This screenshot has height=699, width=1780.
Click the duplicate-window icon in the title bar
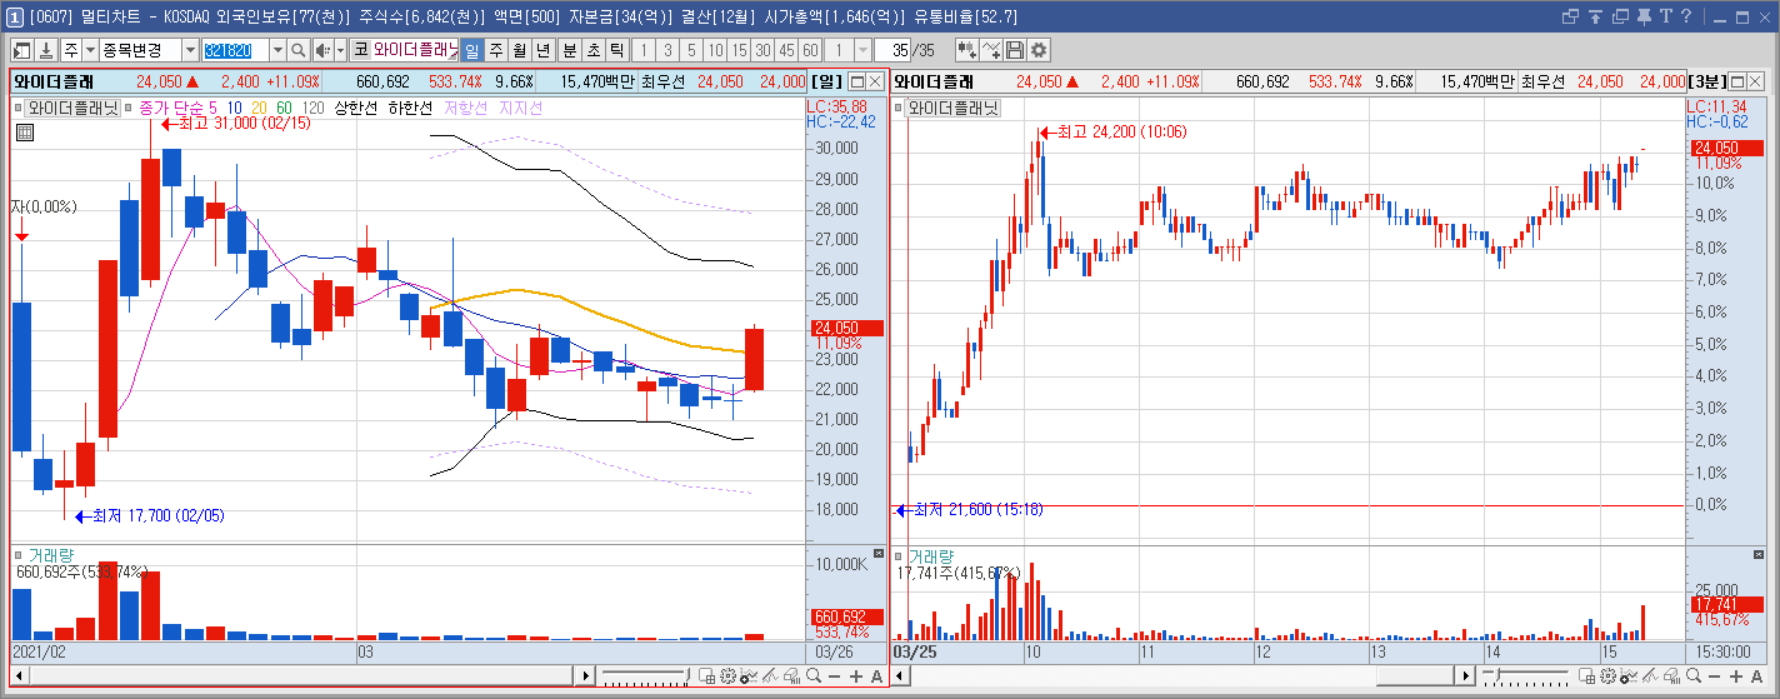(x=1620, y=17)
